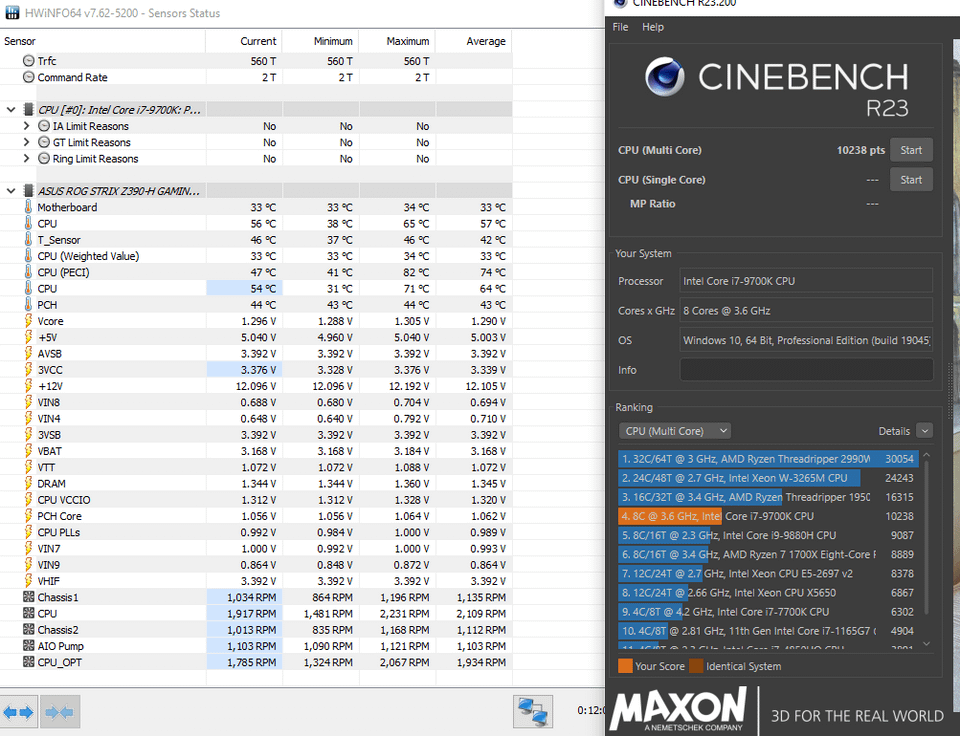Viewport: 960px width, 736px height.
Task: Click HWiNFO collapse columns arrows button
Action: [59, 712]
